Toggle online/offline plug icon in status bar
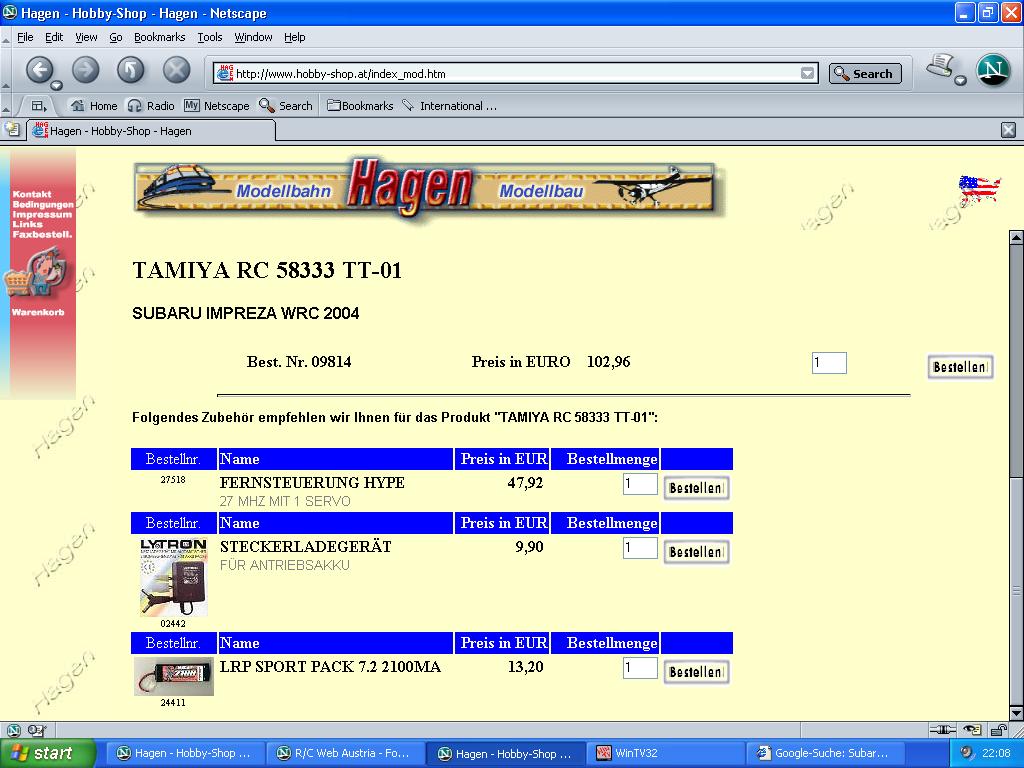This screenshot has height=768, width=1024. point(942,730)
